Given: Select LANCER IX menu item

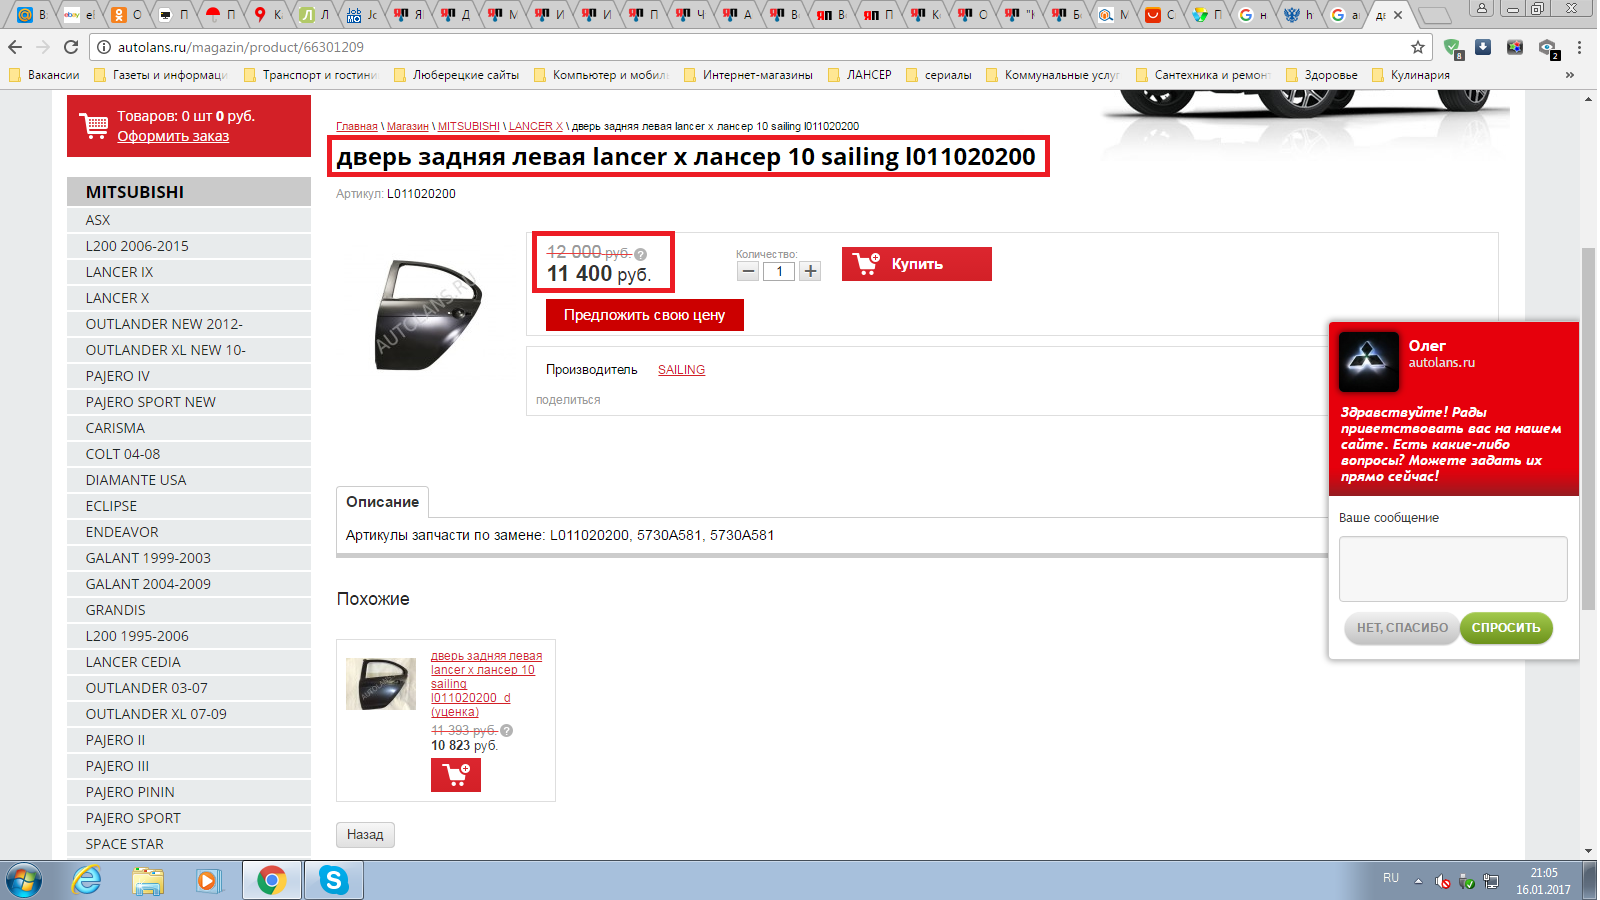Looking at the screenshot, I should pos(189,272).
